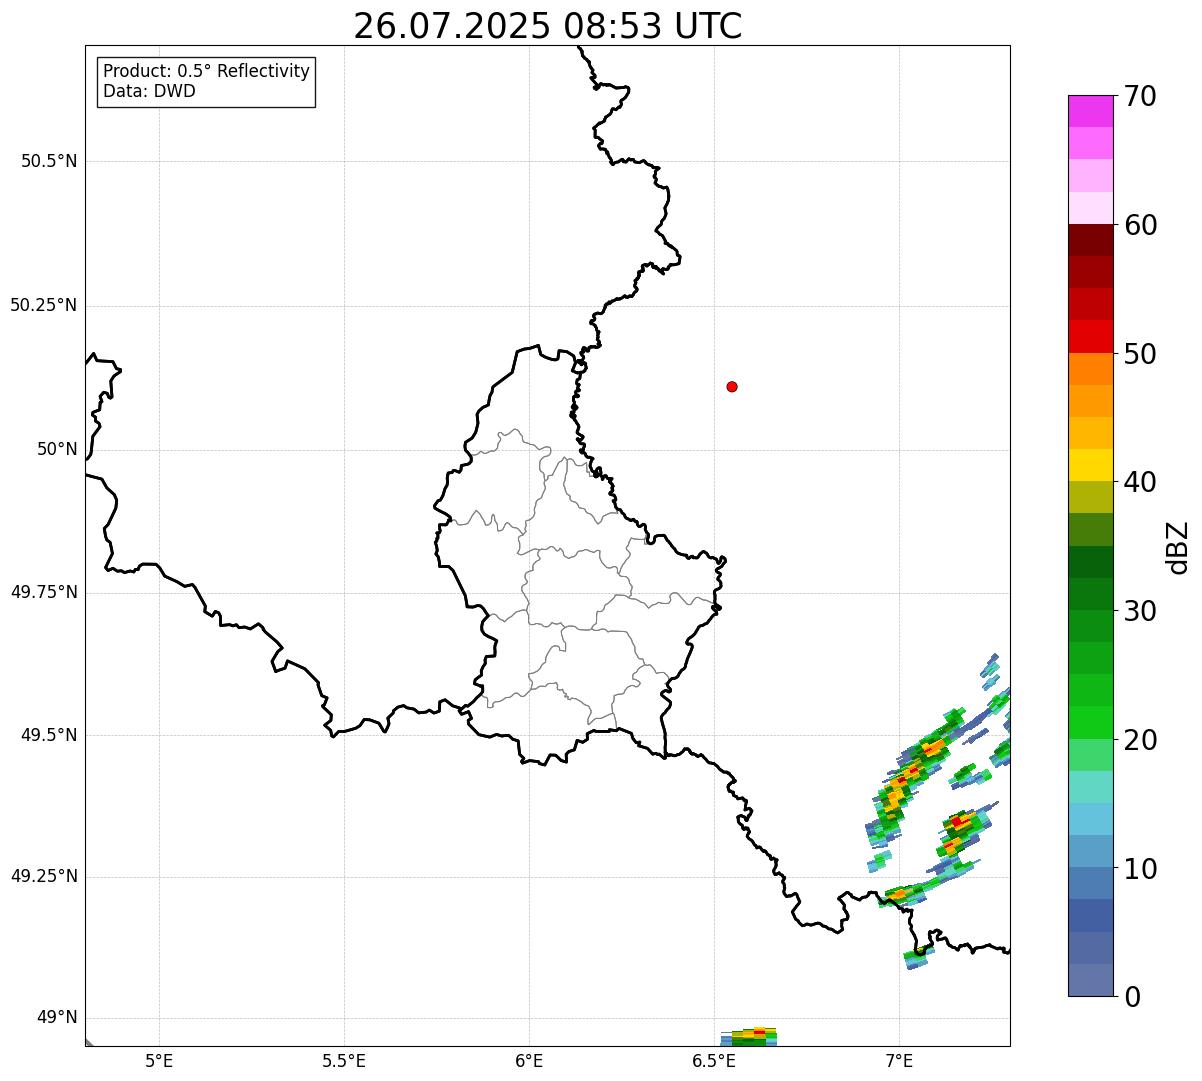The width and height of the screenshot is (1202, 1081).
Task: Click the radar echo at the bottom edge near 6.5°E
Action: click(x=749, y=1036)
